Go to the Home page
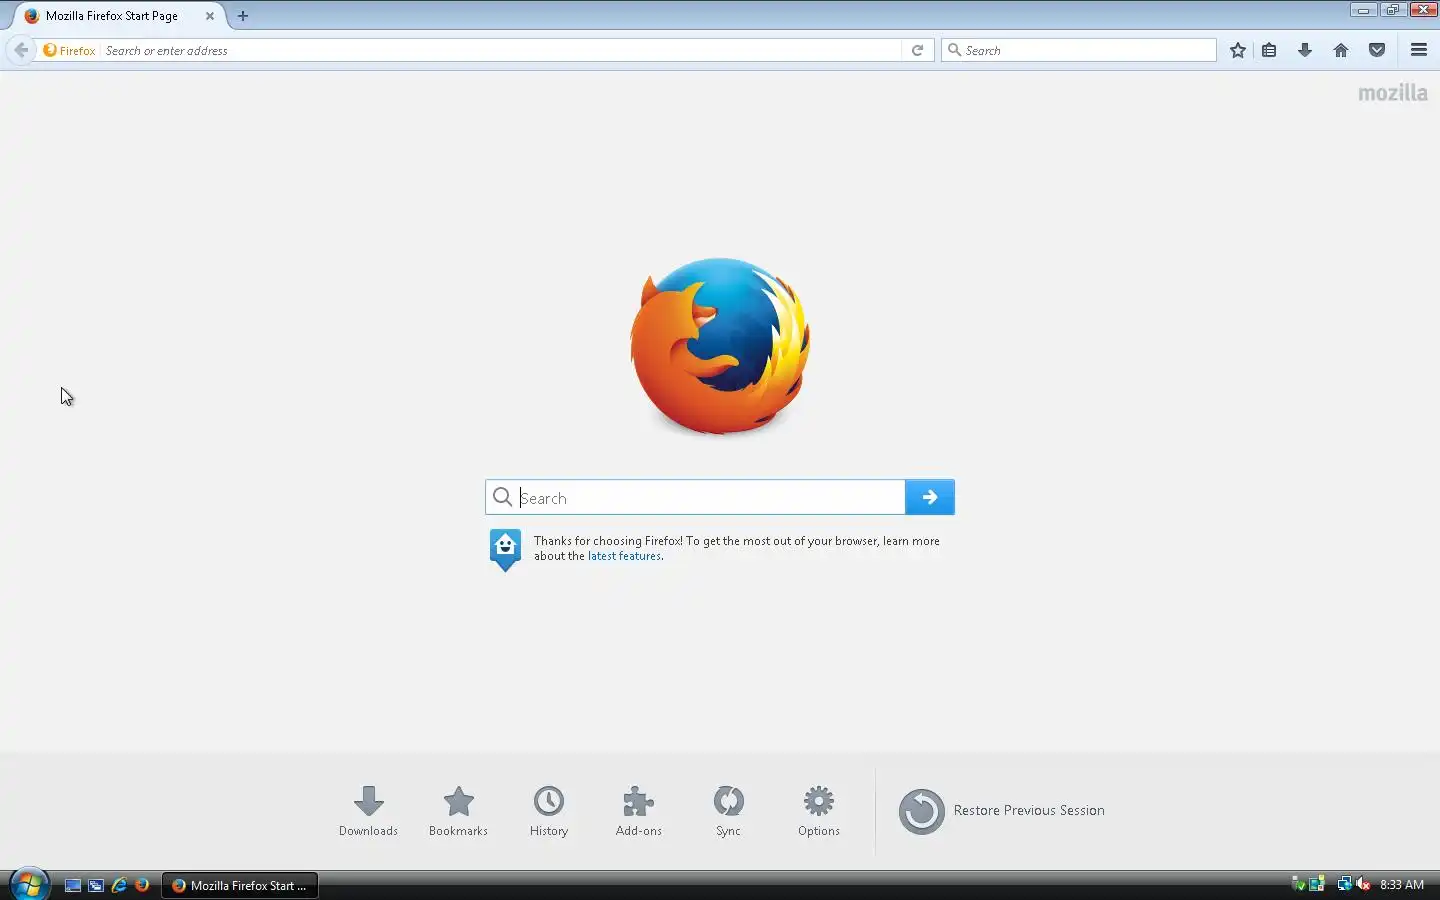The image size is (1440, 900). [x=1341, y=50]
